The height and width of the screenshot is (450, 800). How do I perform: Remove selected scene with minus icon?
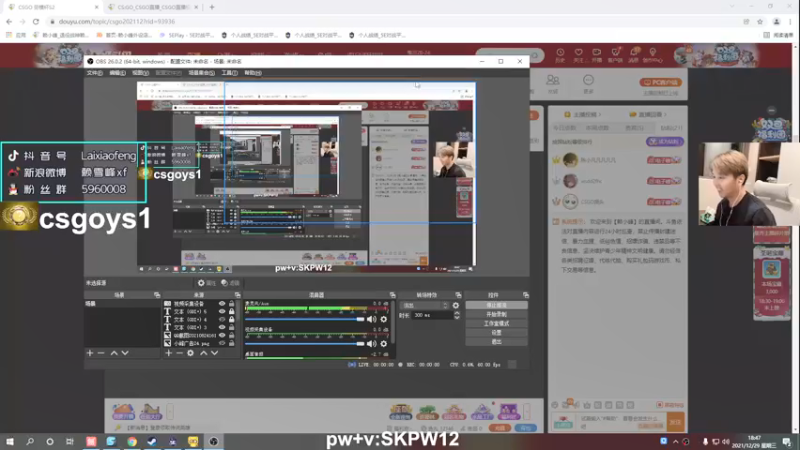click(101, 353)
